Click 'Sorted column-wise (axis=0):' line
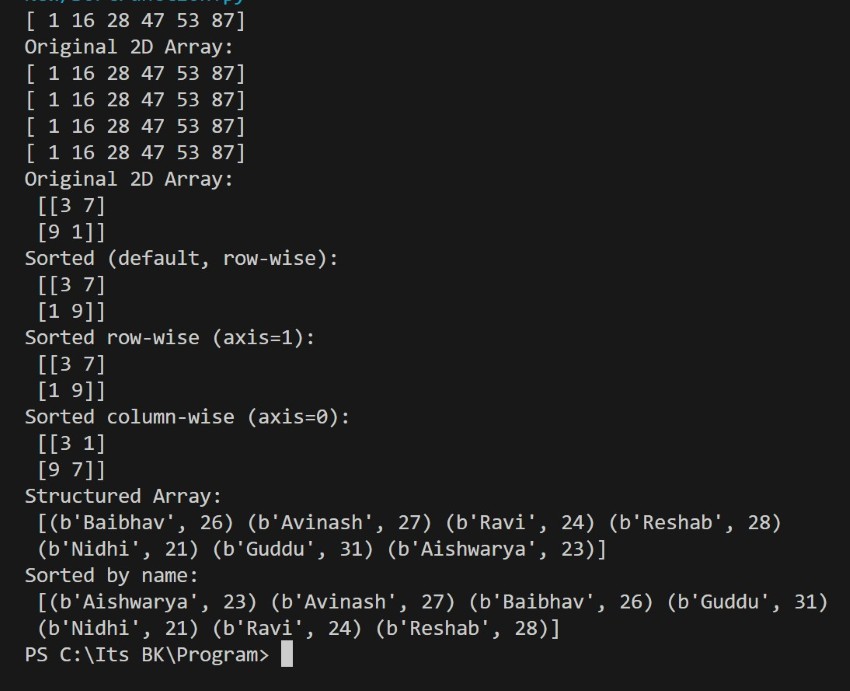The height and width of the screenshot is (691, 850). pos(188,417)
